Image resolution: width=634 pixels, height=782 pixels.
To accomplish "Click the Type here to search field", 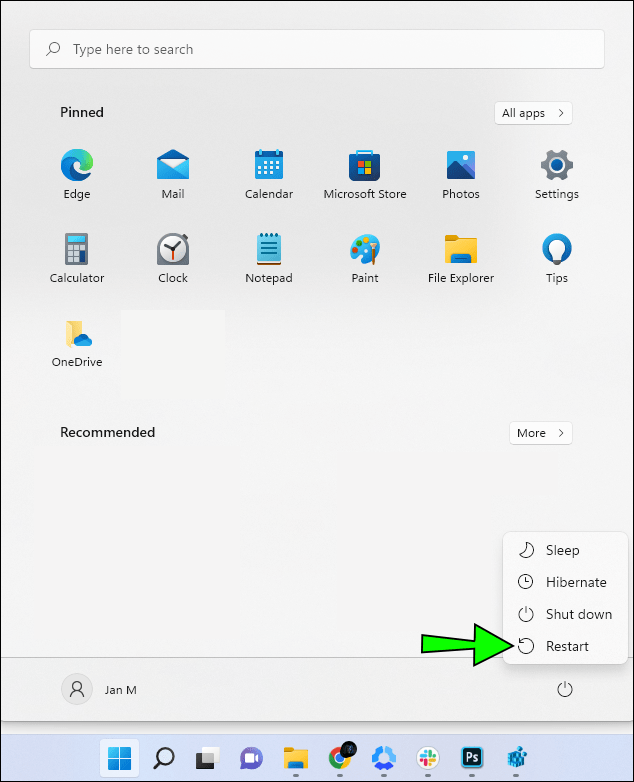I will (317, 49).
